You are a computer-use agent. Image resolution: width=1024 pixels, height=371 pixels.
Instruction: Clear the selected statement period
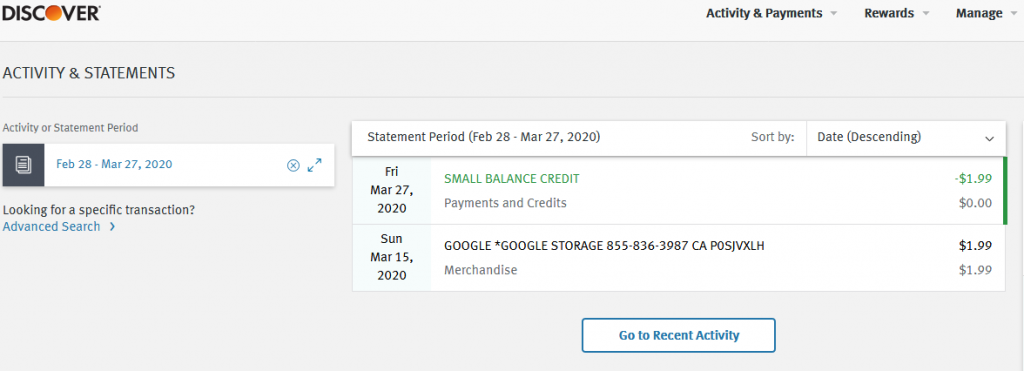point(293,165)
